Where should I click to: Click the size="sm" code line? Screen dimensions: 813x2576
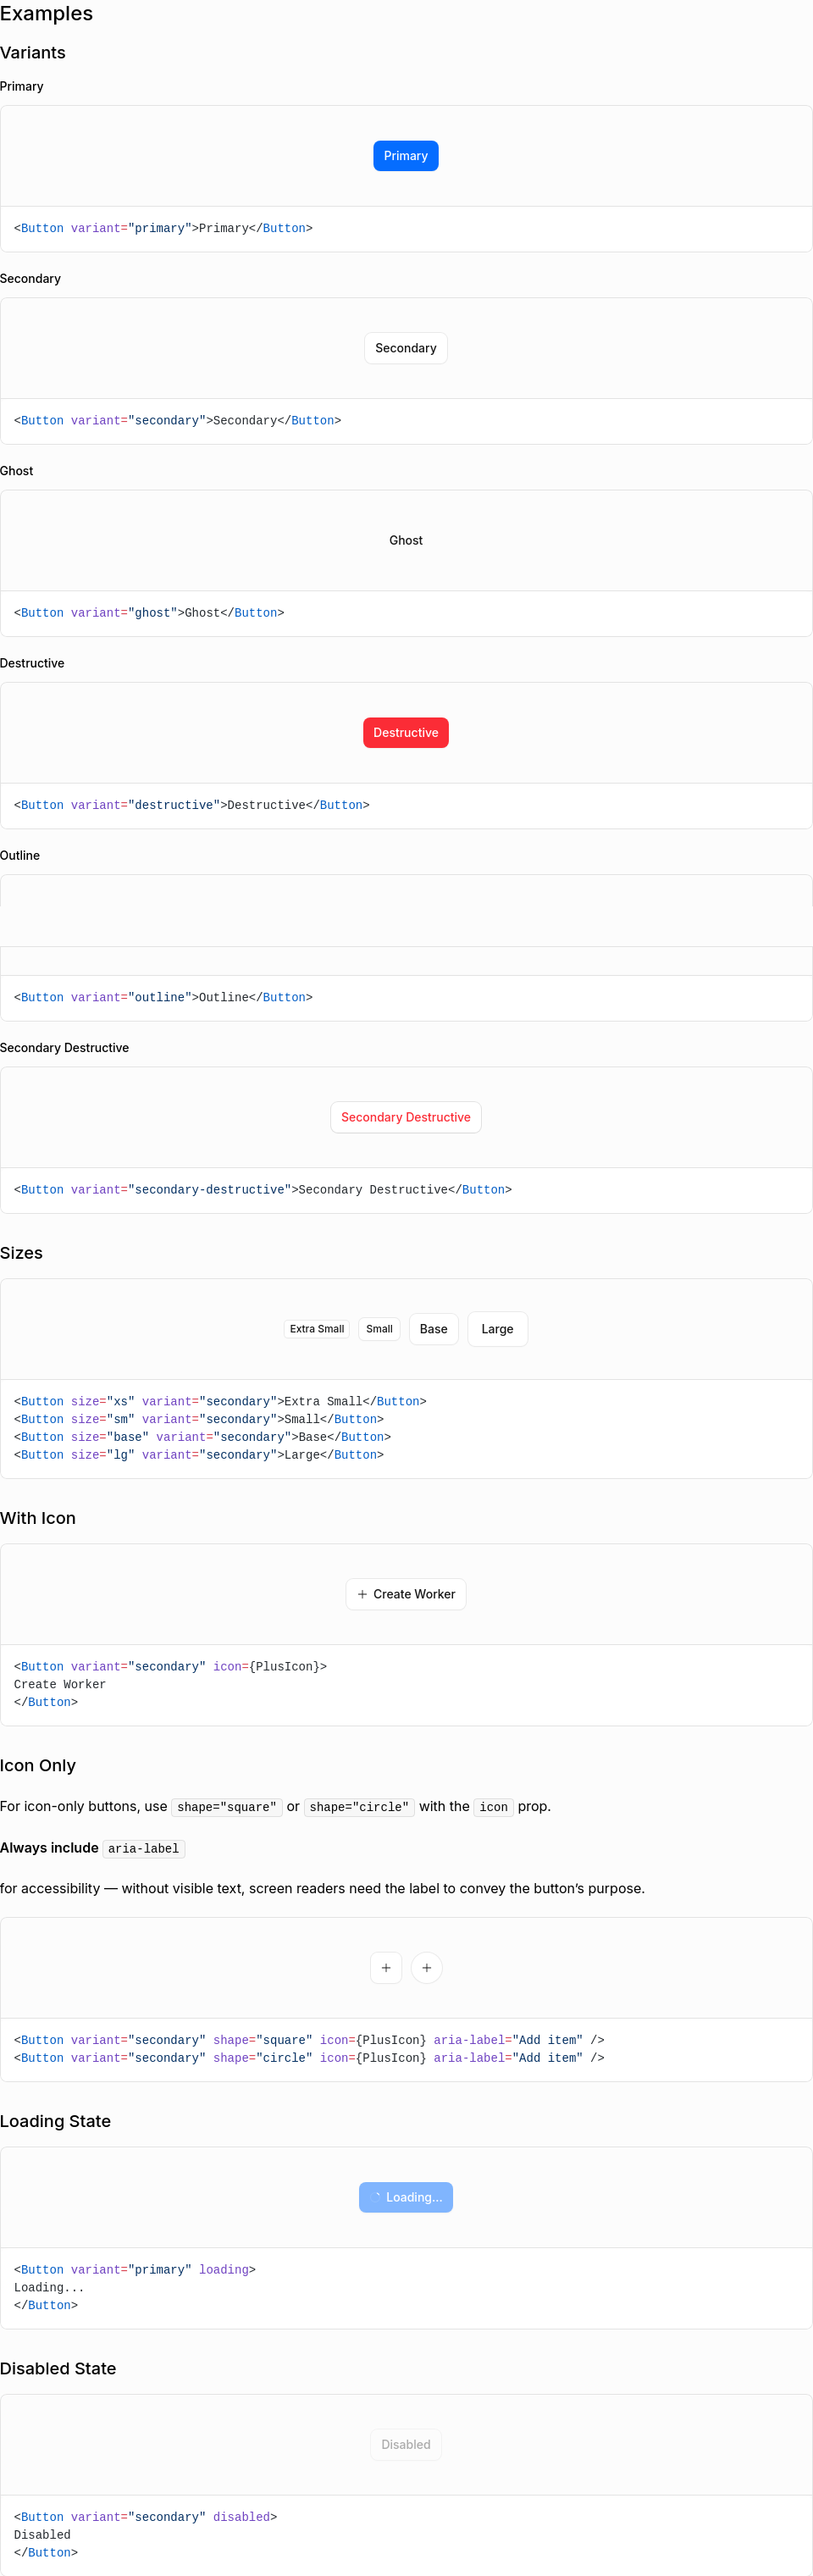pyautogui.click(x=199, y=1420)
